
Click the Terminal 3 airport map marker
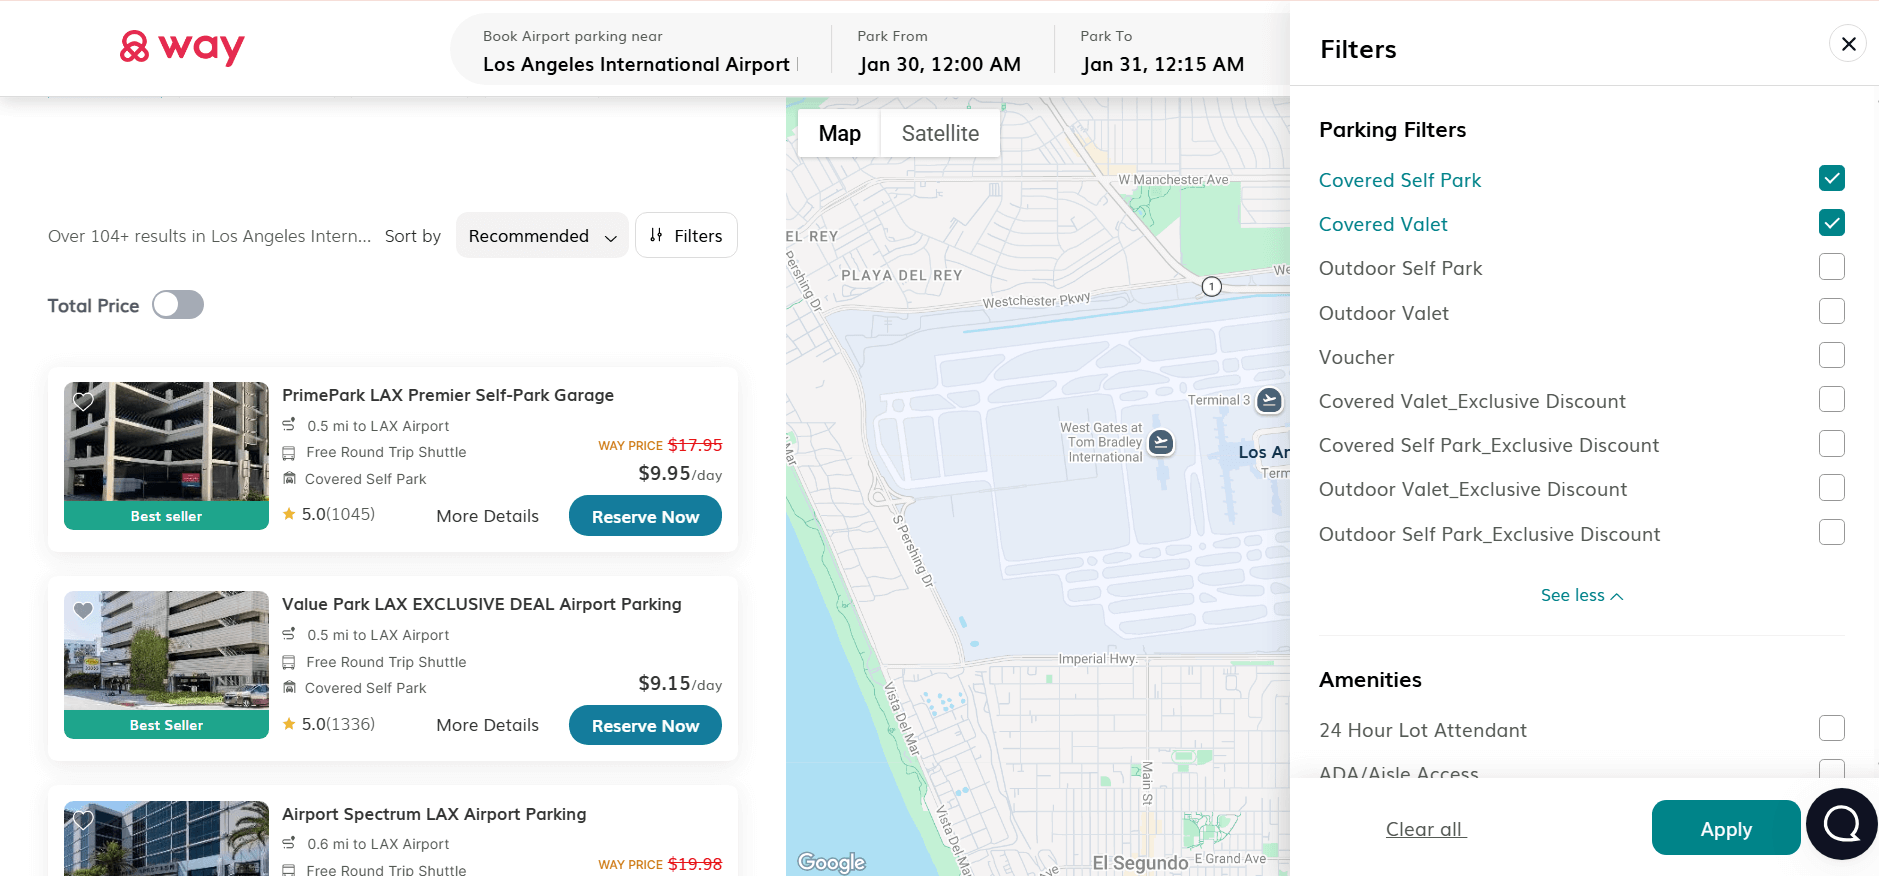(1269, 400)
